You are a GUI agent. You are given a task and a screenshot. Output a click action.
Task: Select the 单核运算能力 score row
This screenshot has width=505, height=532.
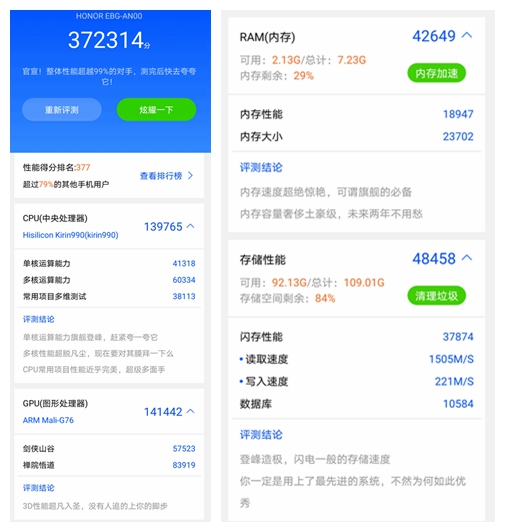(x=109, y=263)
